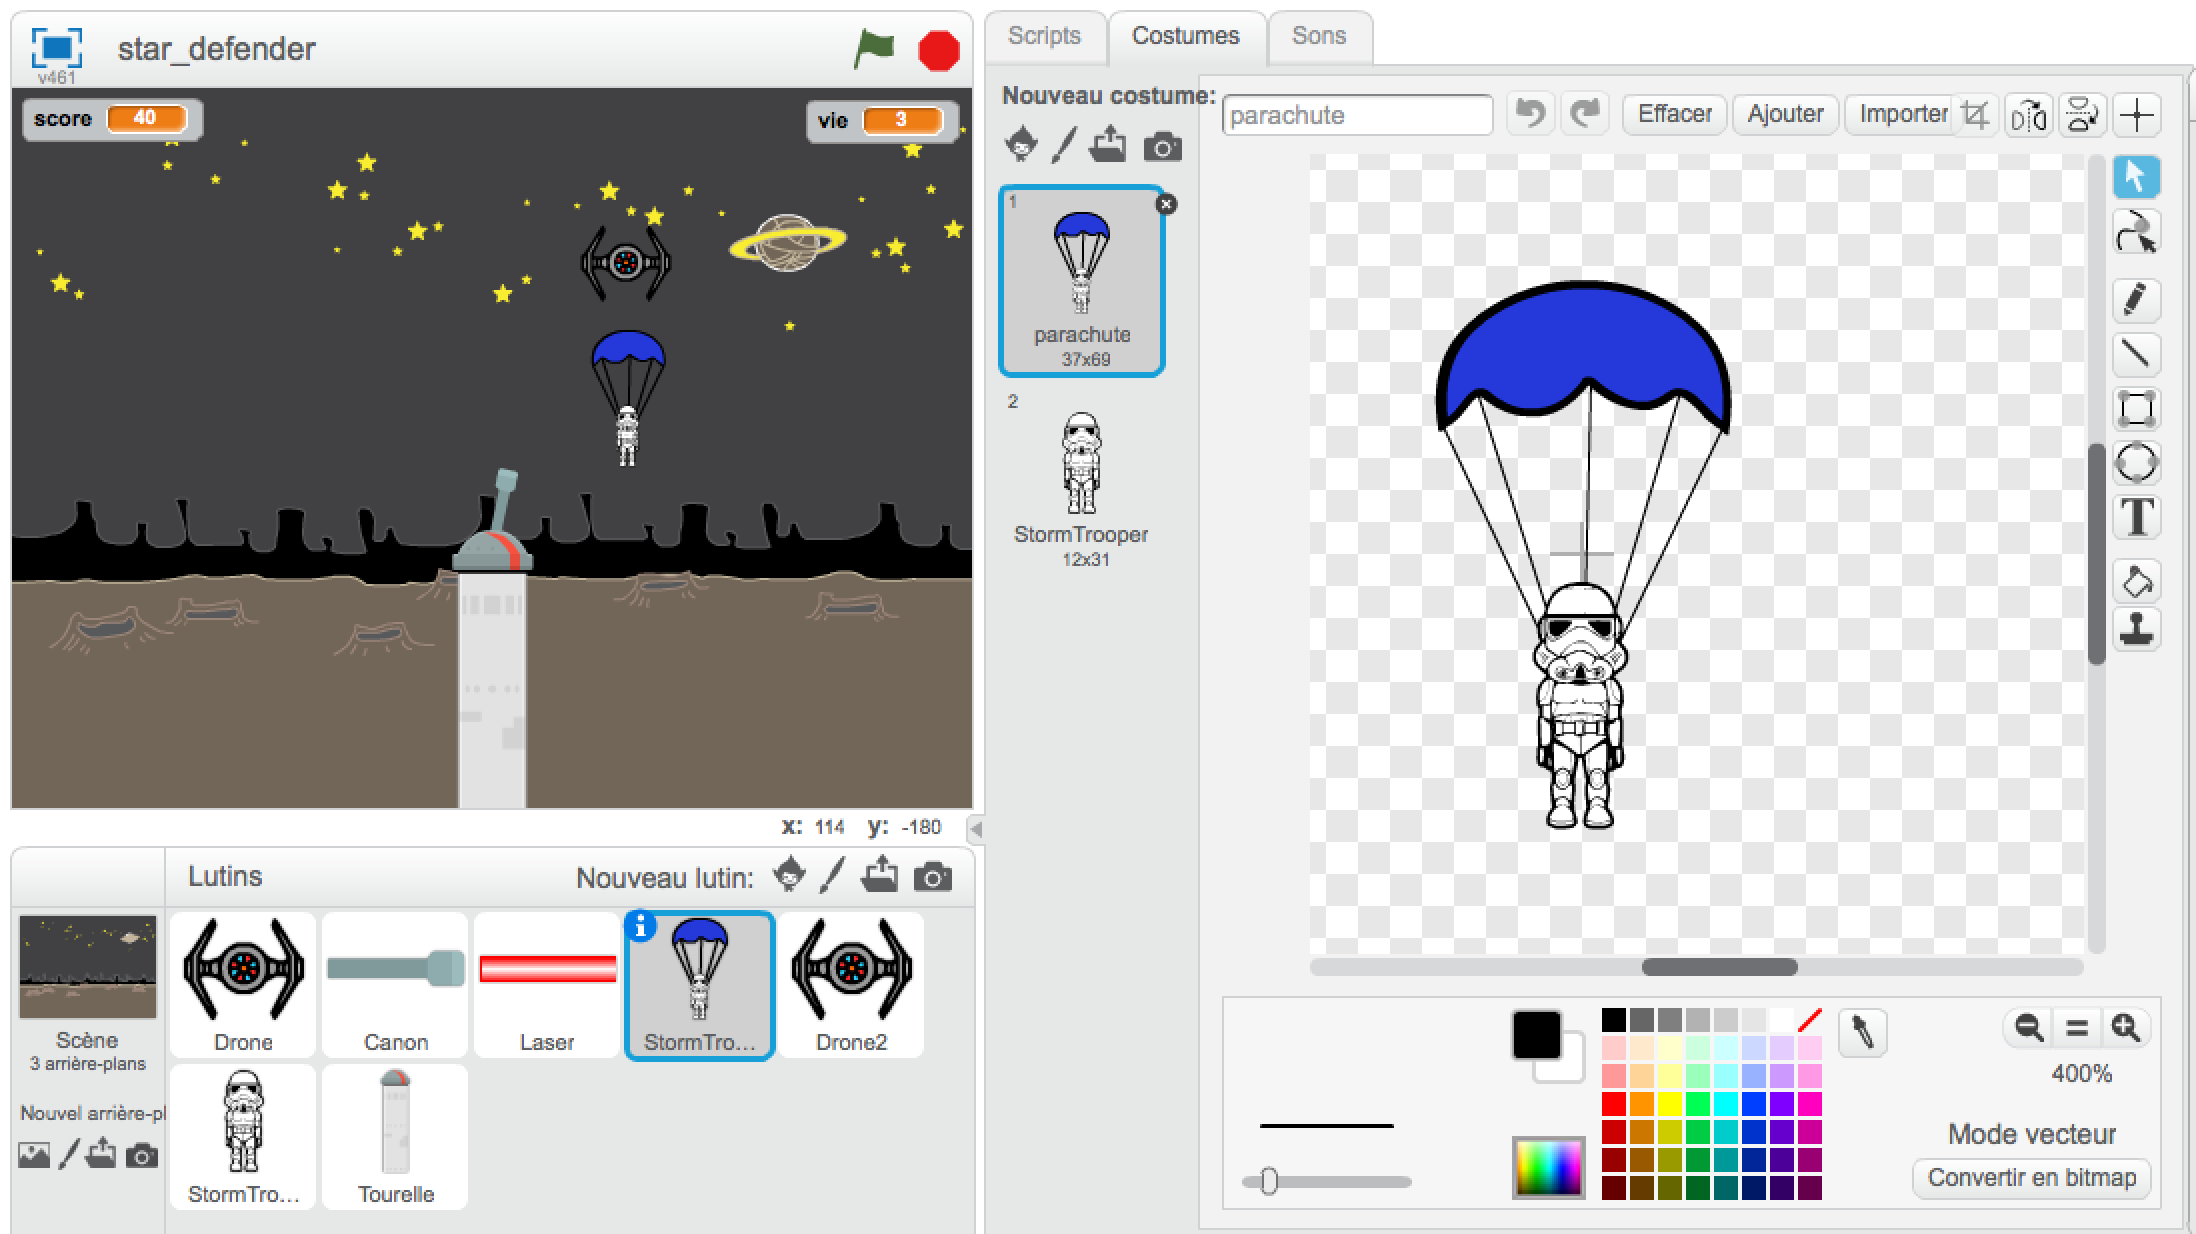The image size is (2196, 1234).
Task: Choose new costume from library
Action: point(1020,145)
